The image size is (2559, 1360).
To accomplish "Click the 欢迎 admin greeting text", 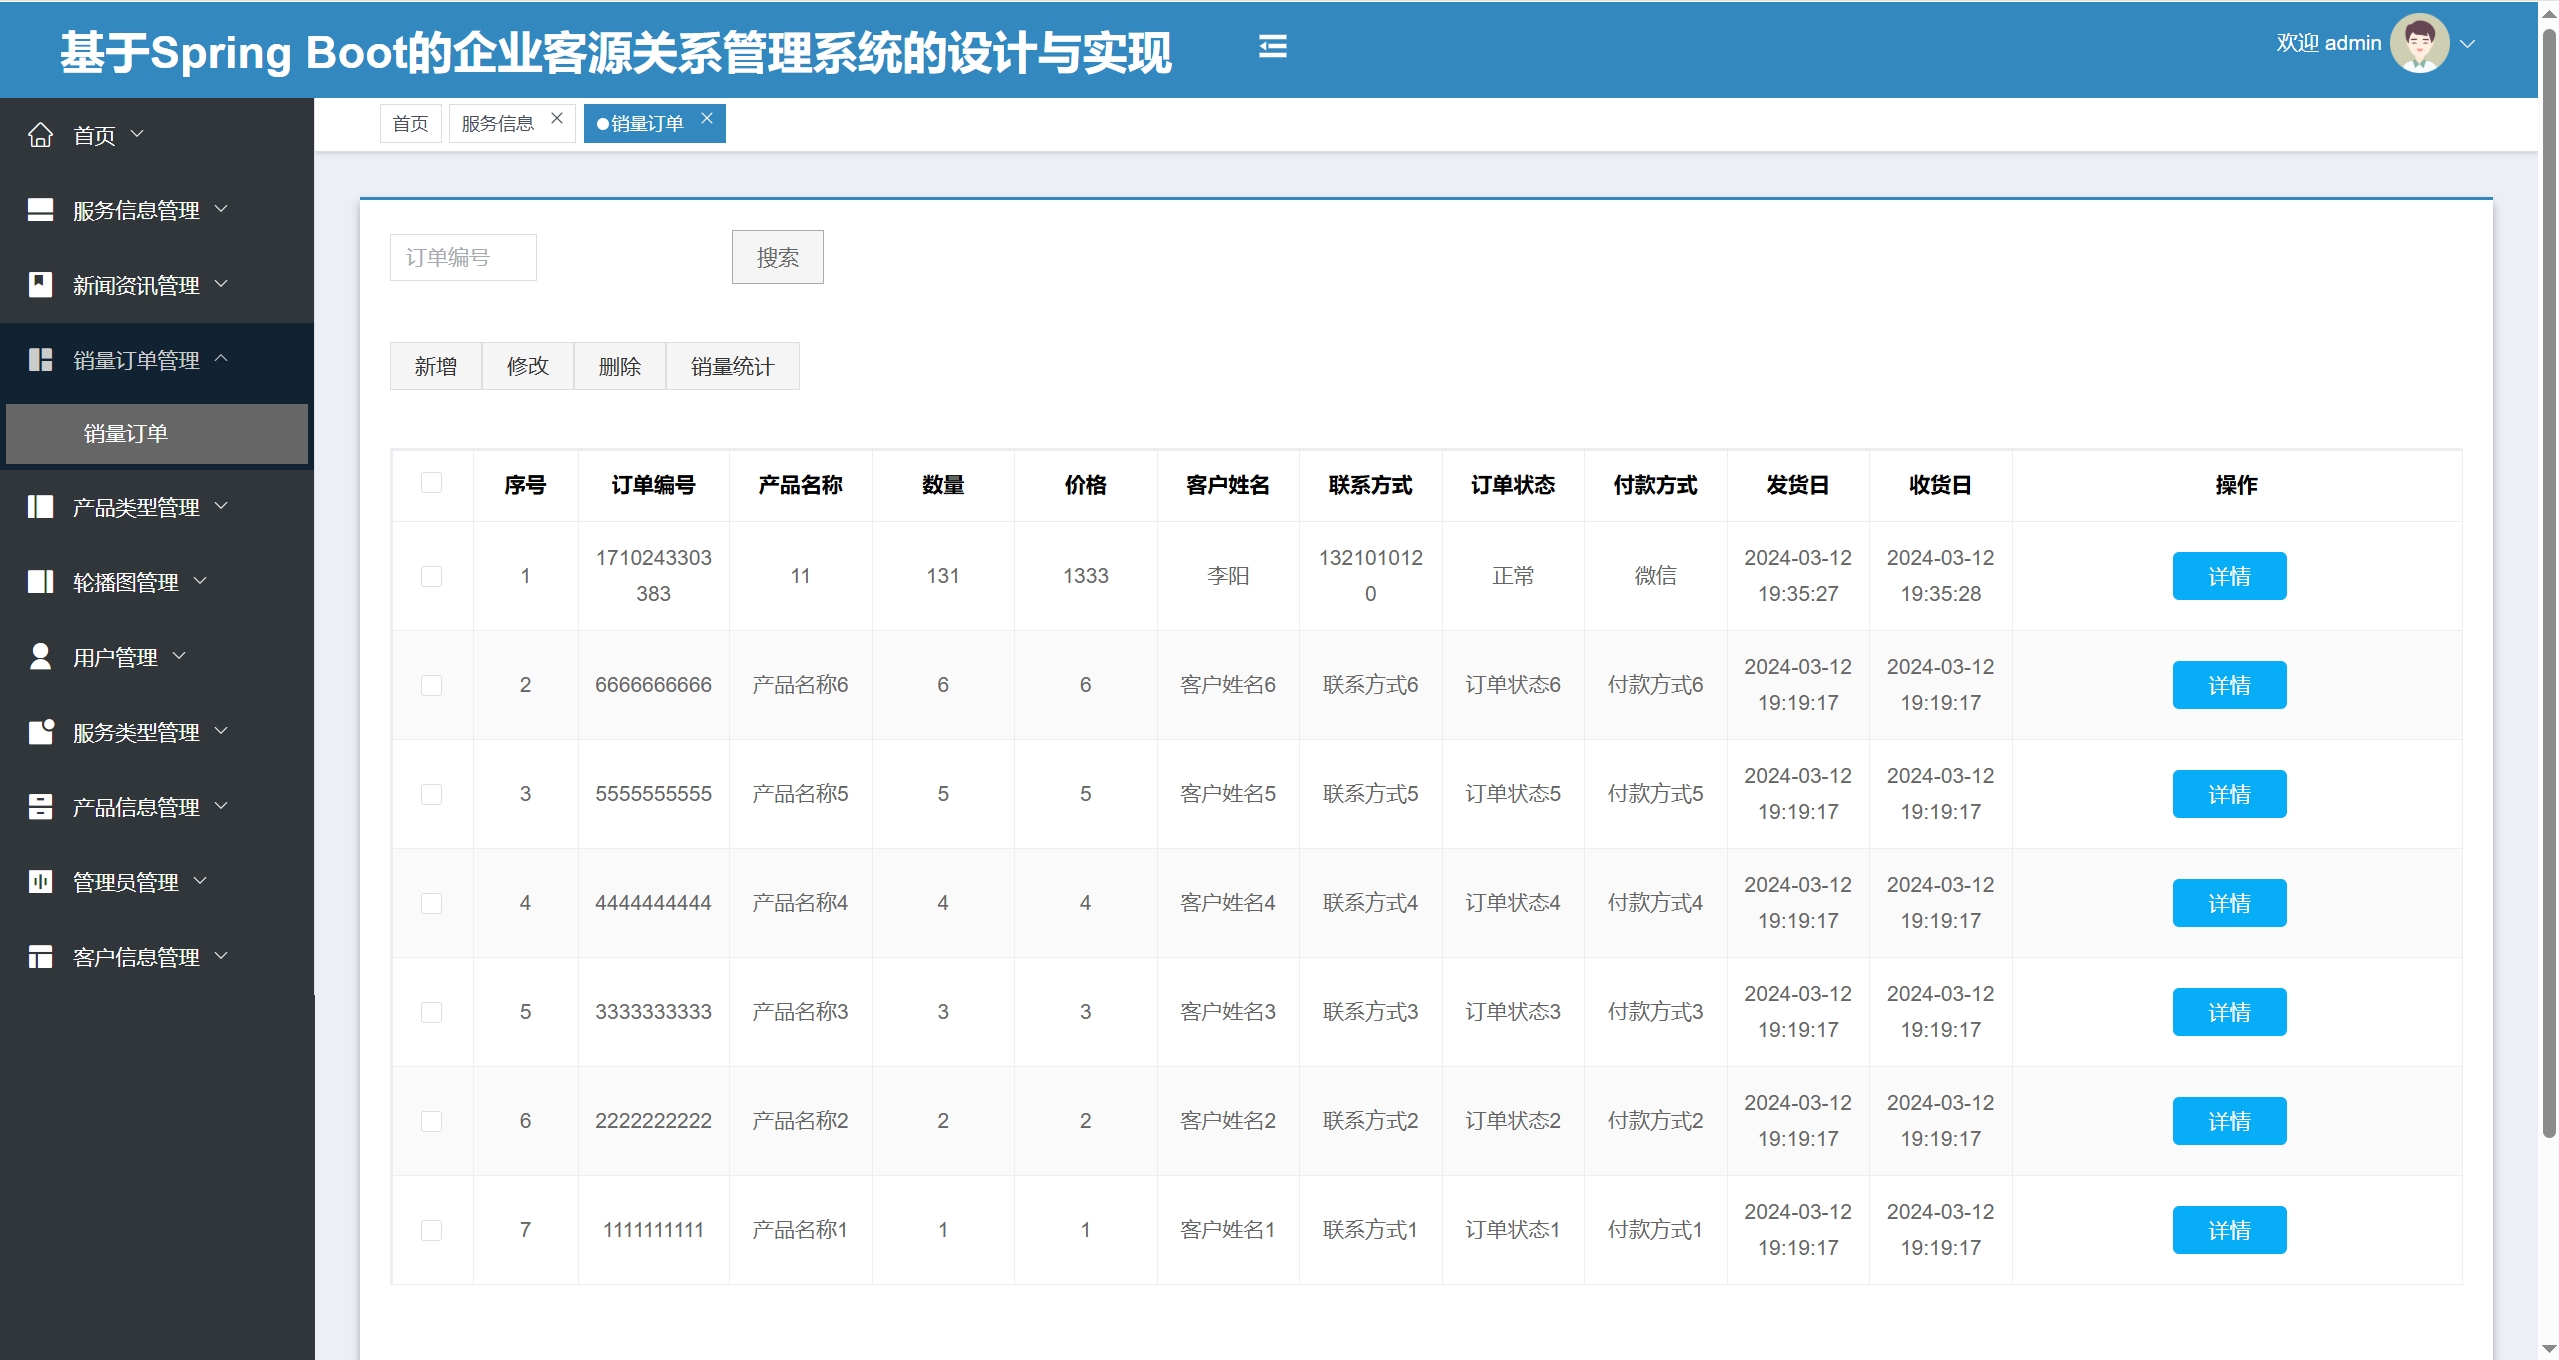I will tap(2329, 43).
